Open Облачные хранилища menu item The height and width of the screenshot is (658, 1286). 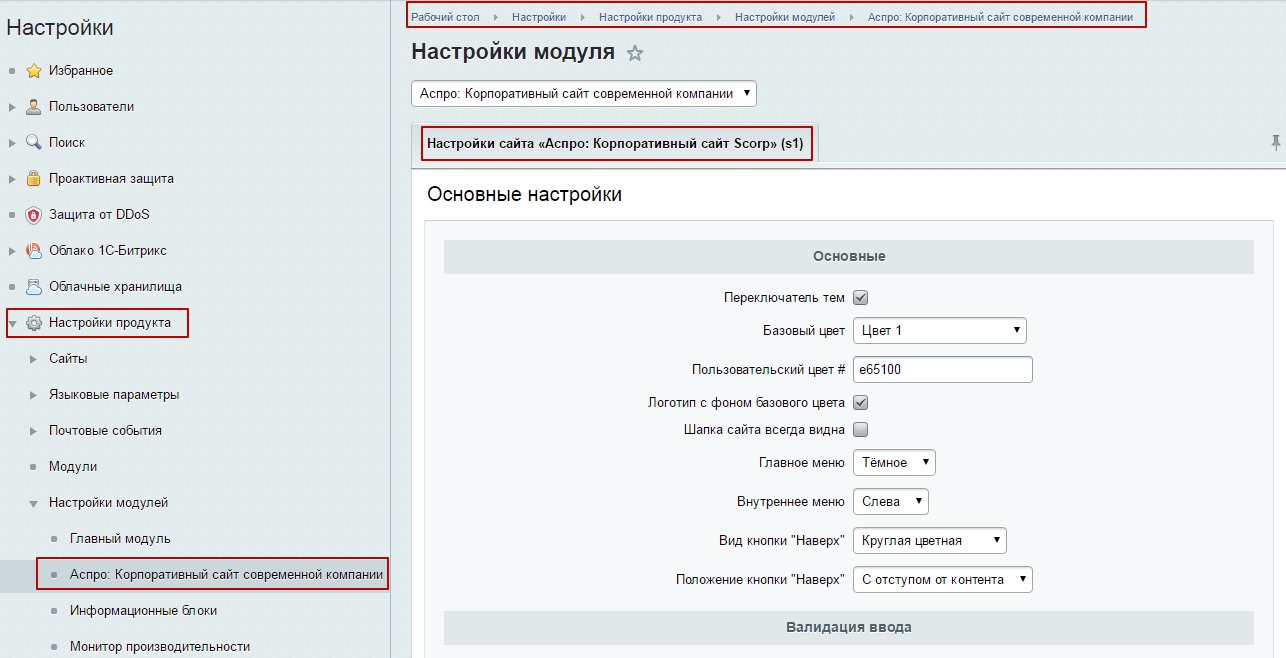click(x=115, y=287)
